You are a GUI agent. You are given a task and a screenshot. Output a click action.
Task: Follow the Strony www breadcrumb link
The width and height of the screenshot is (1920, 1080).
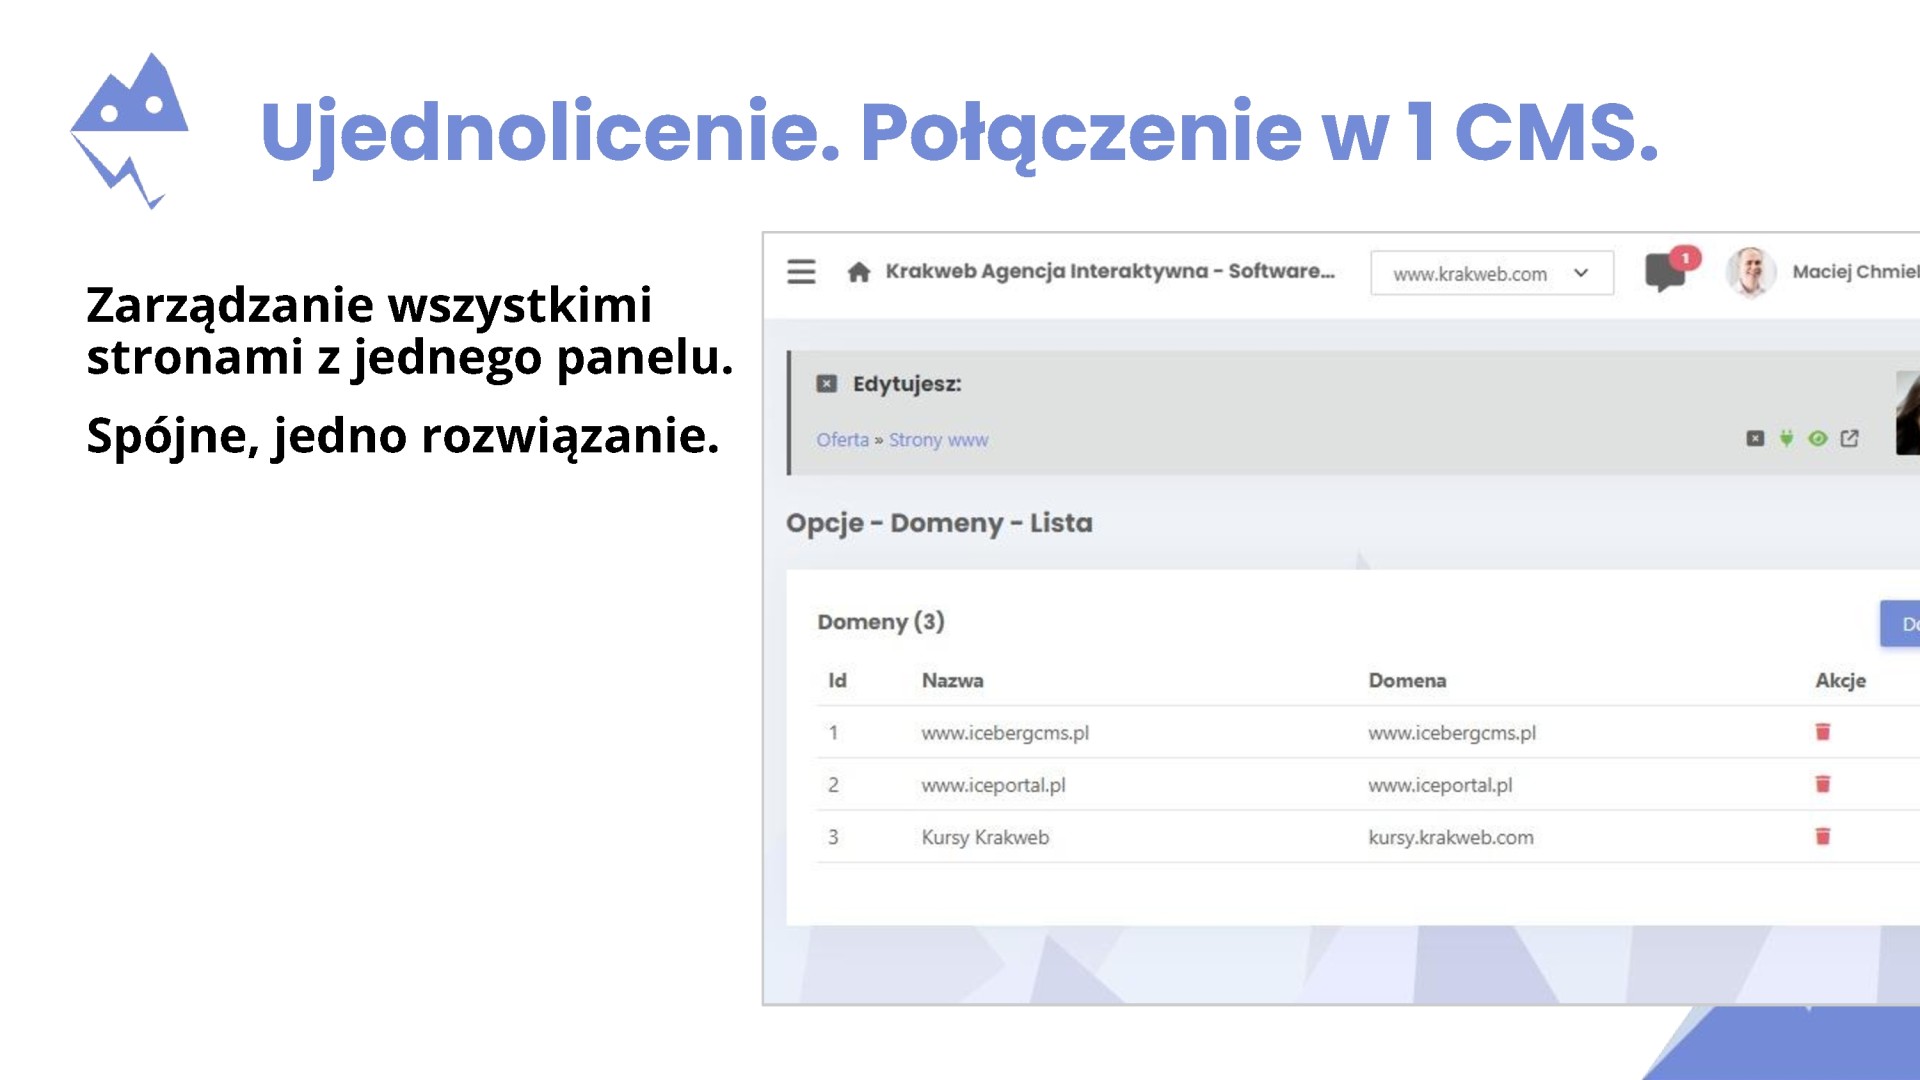pos(938,440)
